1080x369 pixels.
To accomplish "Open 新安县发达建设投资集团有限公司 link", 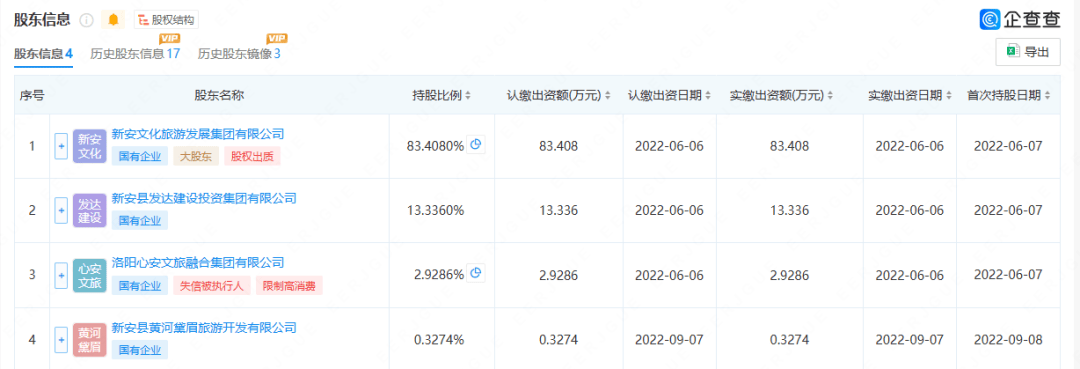I will pyautogui.click(x=204, y=198).
